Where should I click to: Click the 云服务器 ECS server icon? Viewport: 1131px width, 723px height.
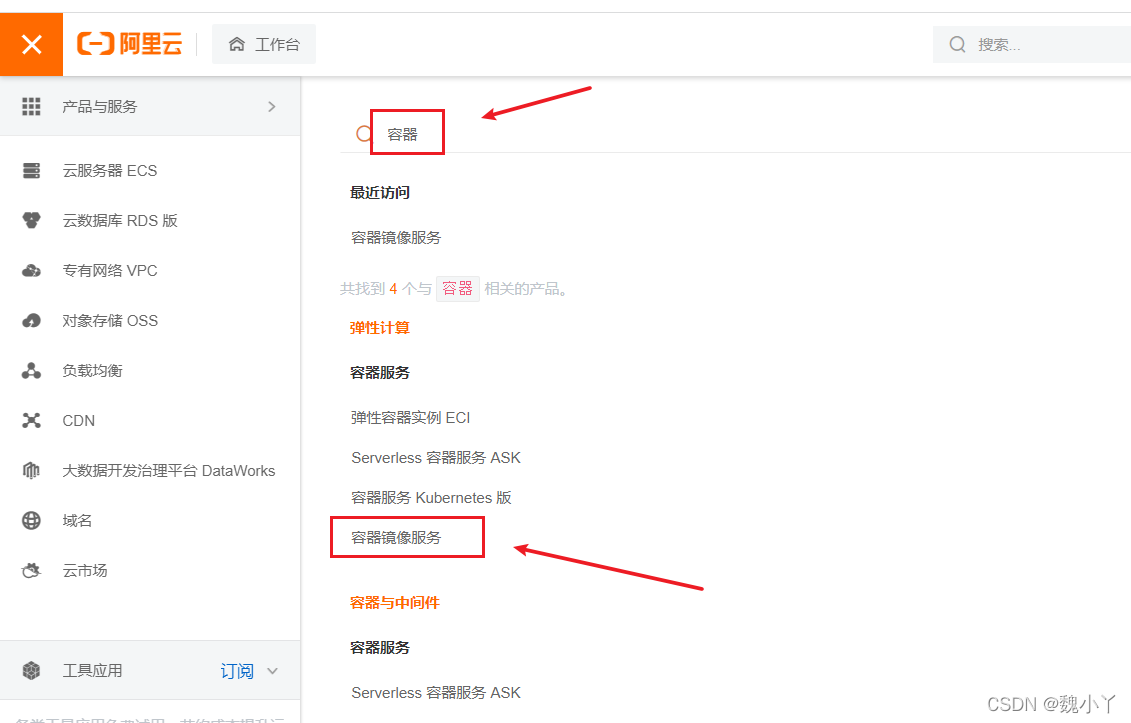[31, 170]
